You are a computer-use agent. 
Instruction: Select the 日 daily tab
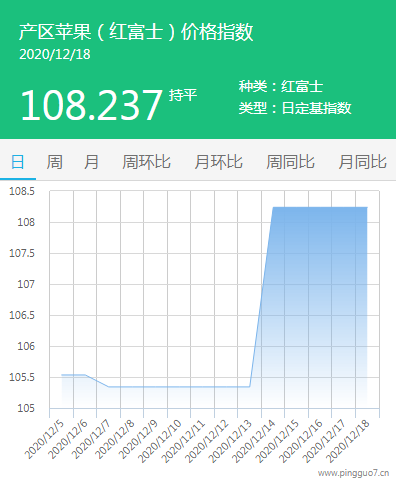click(18, 162)
